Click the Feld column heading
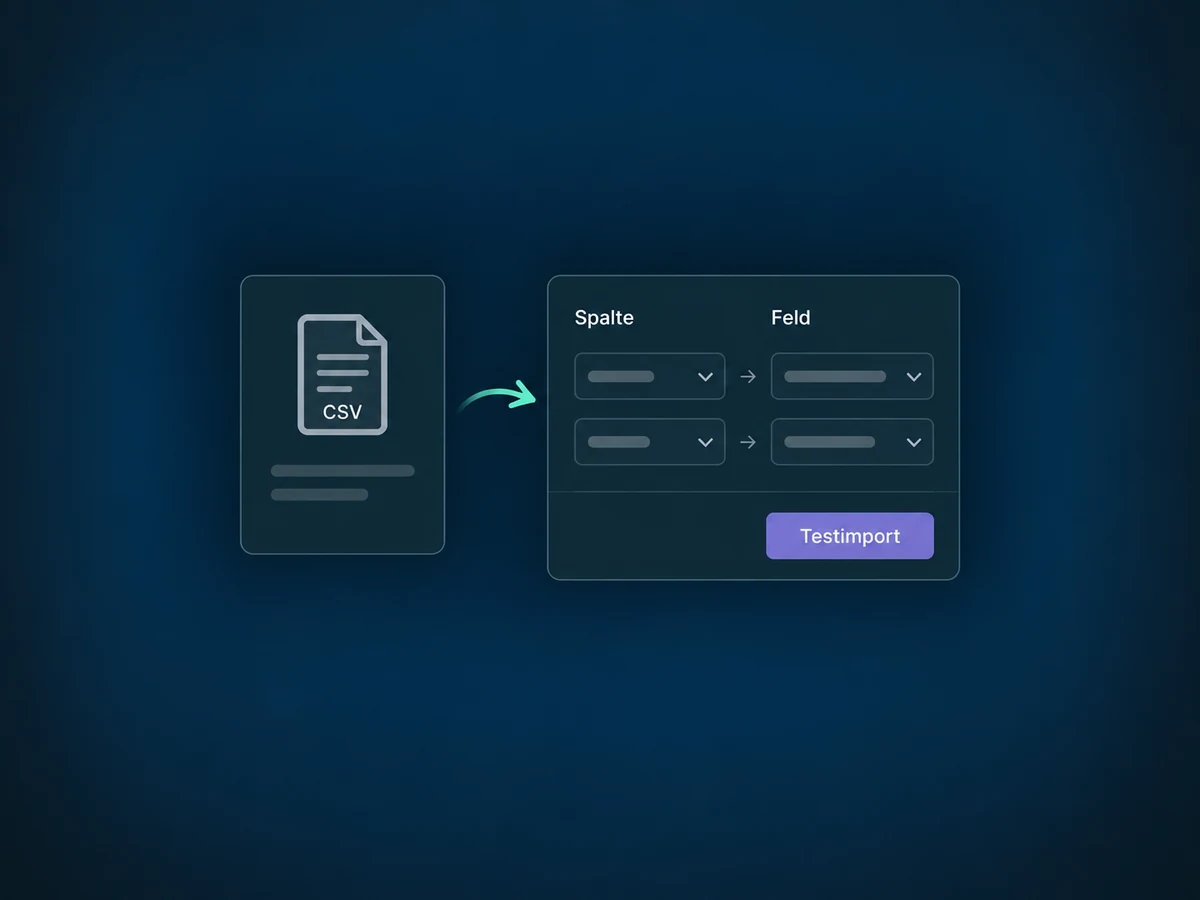The height and width of the screenshot is (900, 1200). (x=791, y=318)
